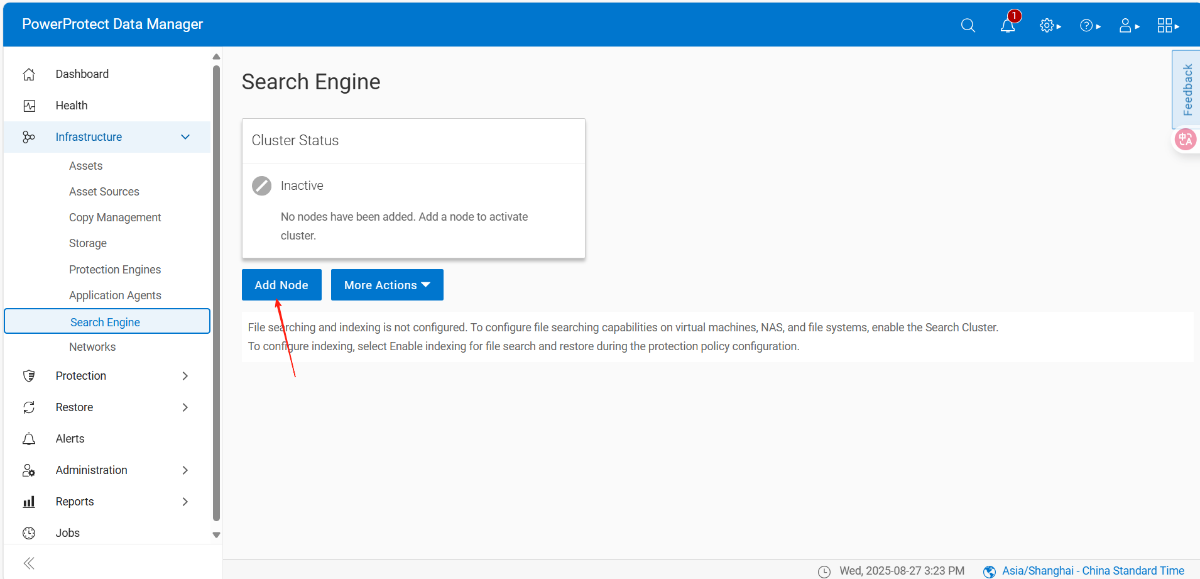Image resolution: width=1200 pixels, height=579 pixels.
Task: Select Copy Management
Action: (x=115, y=218)
